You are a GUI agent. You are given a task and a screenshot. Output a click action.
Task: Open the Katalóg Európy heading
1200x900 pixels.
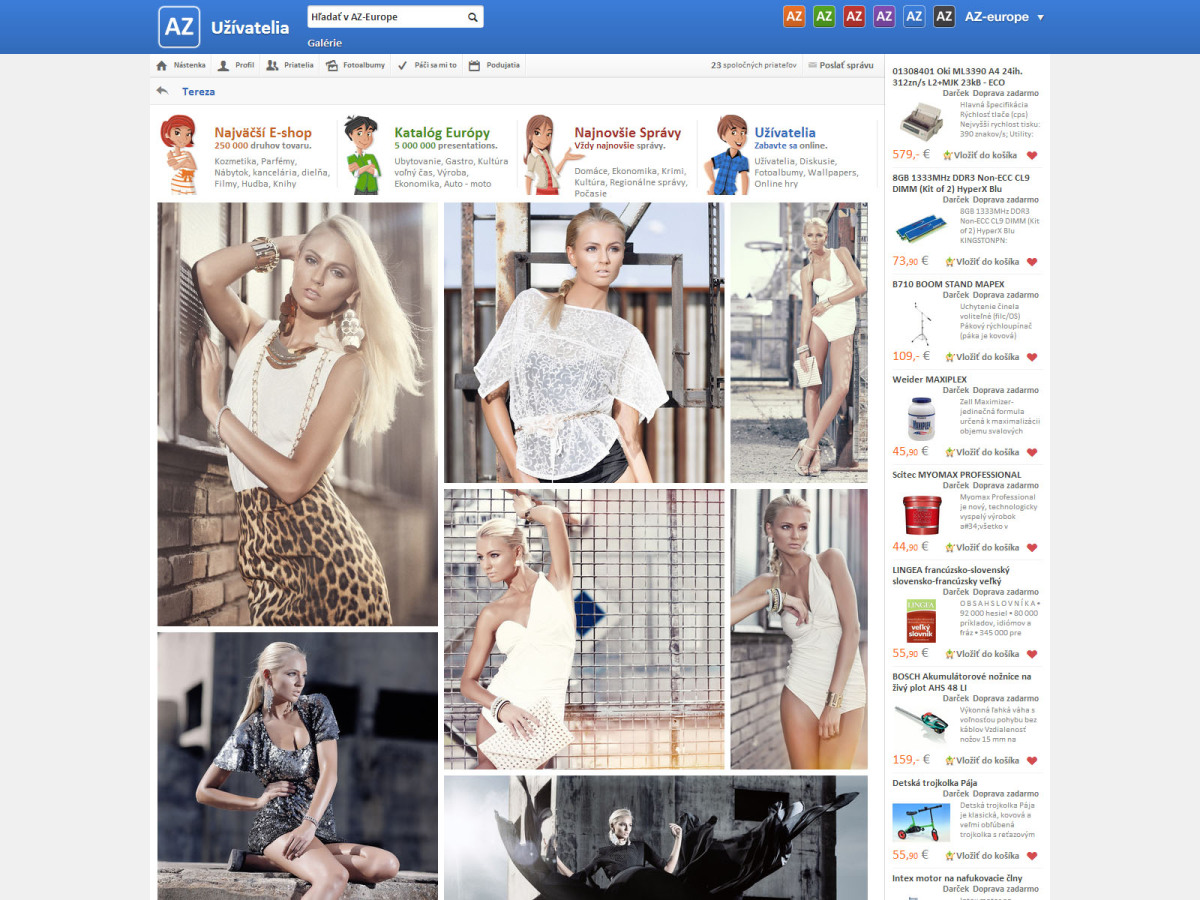[x=442, y=132]
